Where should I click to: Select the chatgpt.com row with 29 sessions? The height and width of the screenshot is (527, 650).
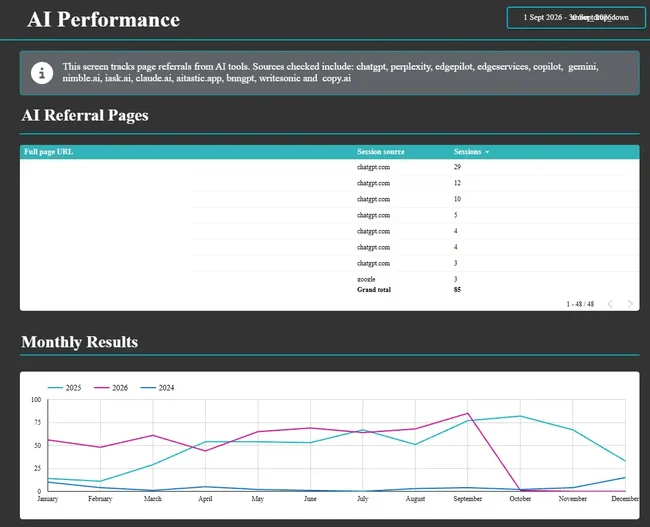(330, 167)
